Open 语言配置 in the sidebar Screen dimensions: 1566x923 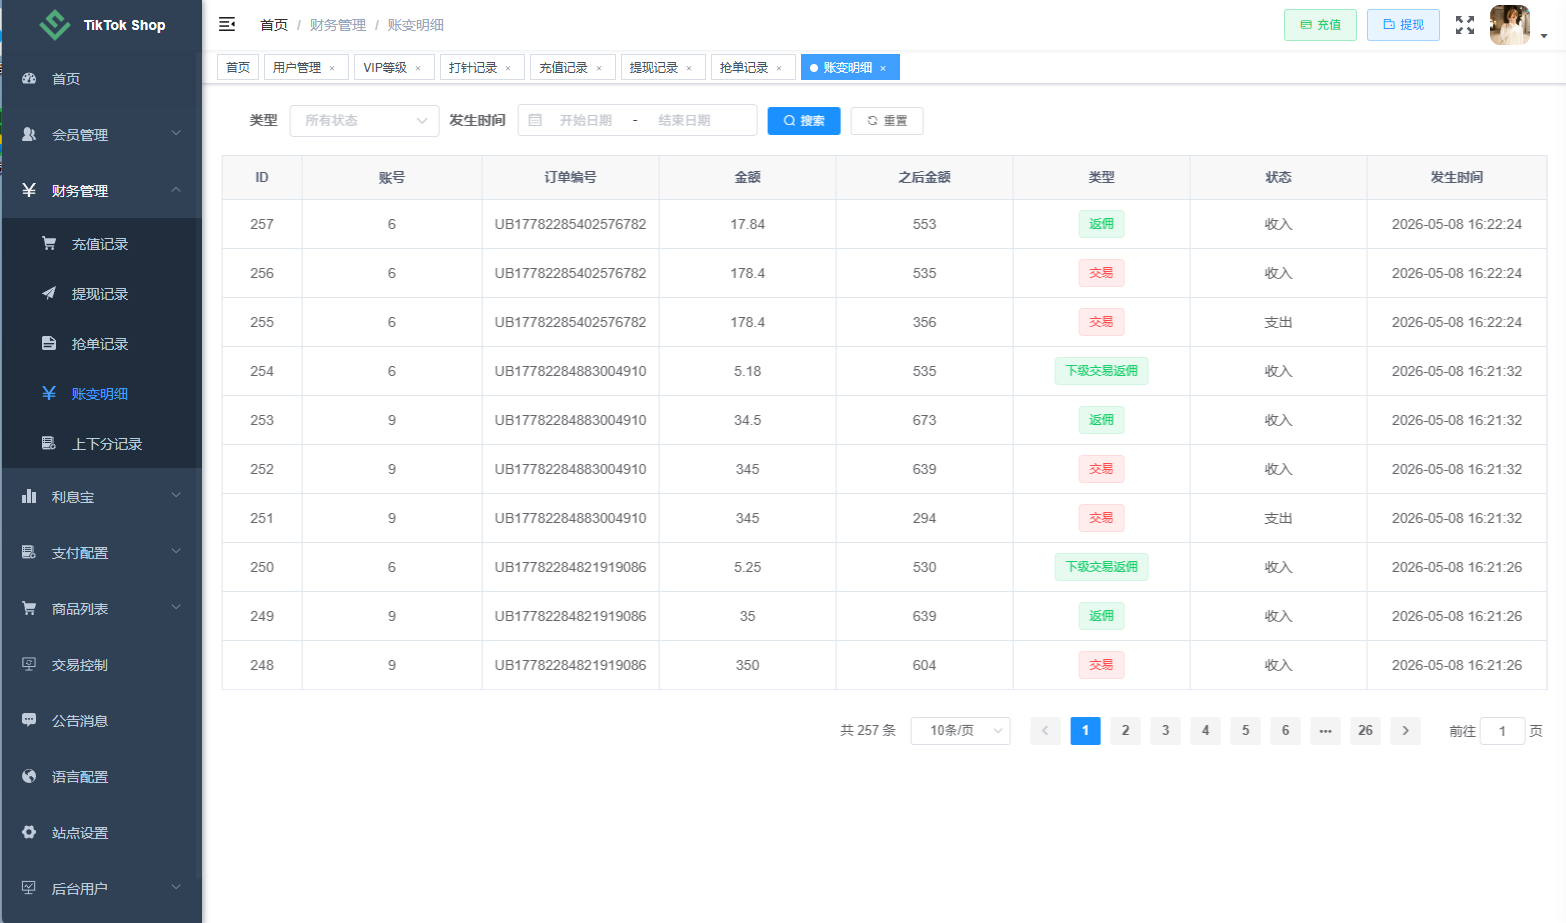pyautogui.click(x=102, y=777)
